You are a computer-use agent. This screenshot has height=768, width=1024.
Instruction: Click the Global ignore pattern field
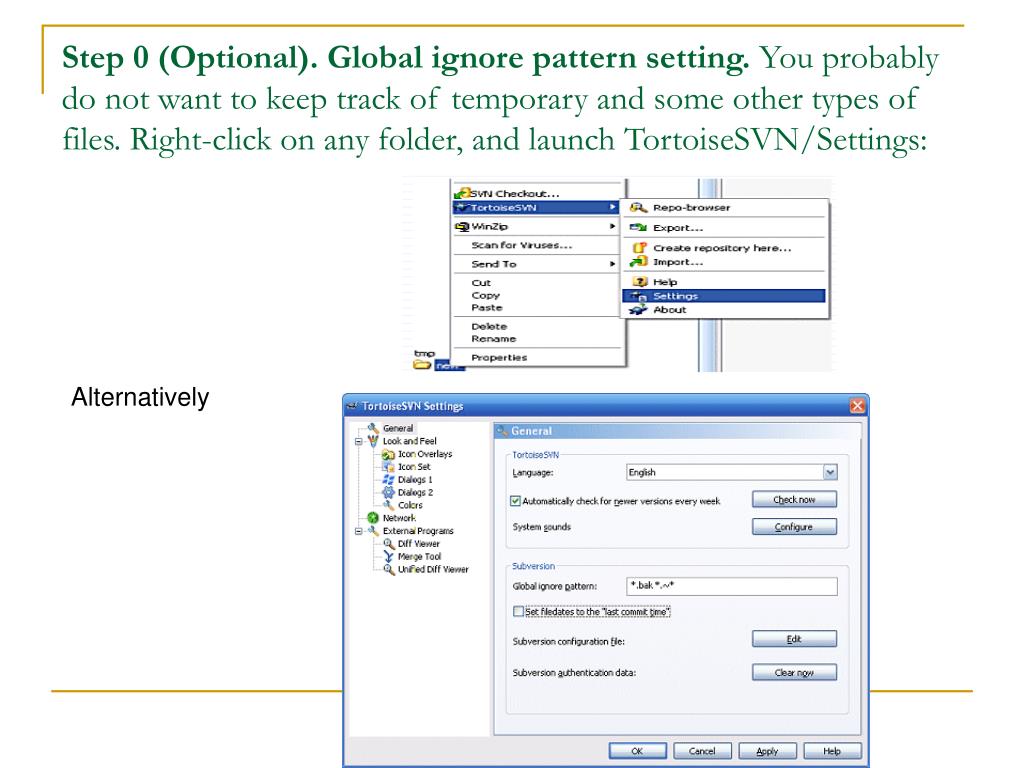731,586
